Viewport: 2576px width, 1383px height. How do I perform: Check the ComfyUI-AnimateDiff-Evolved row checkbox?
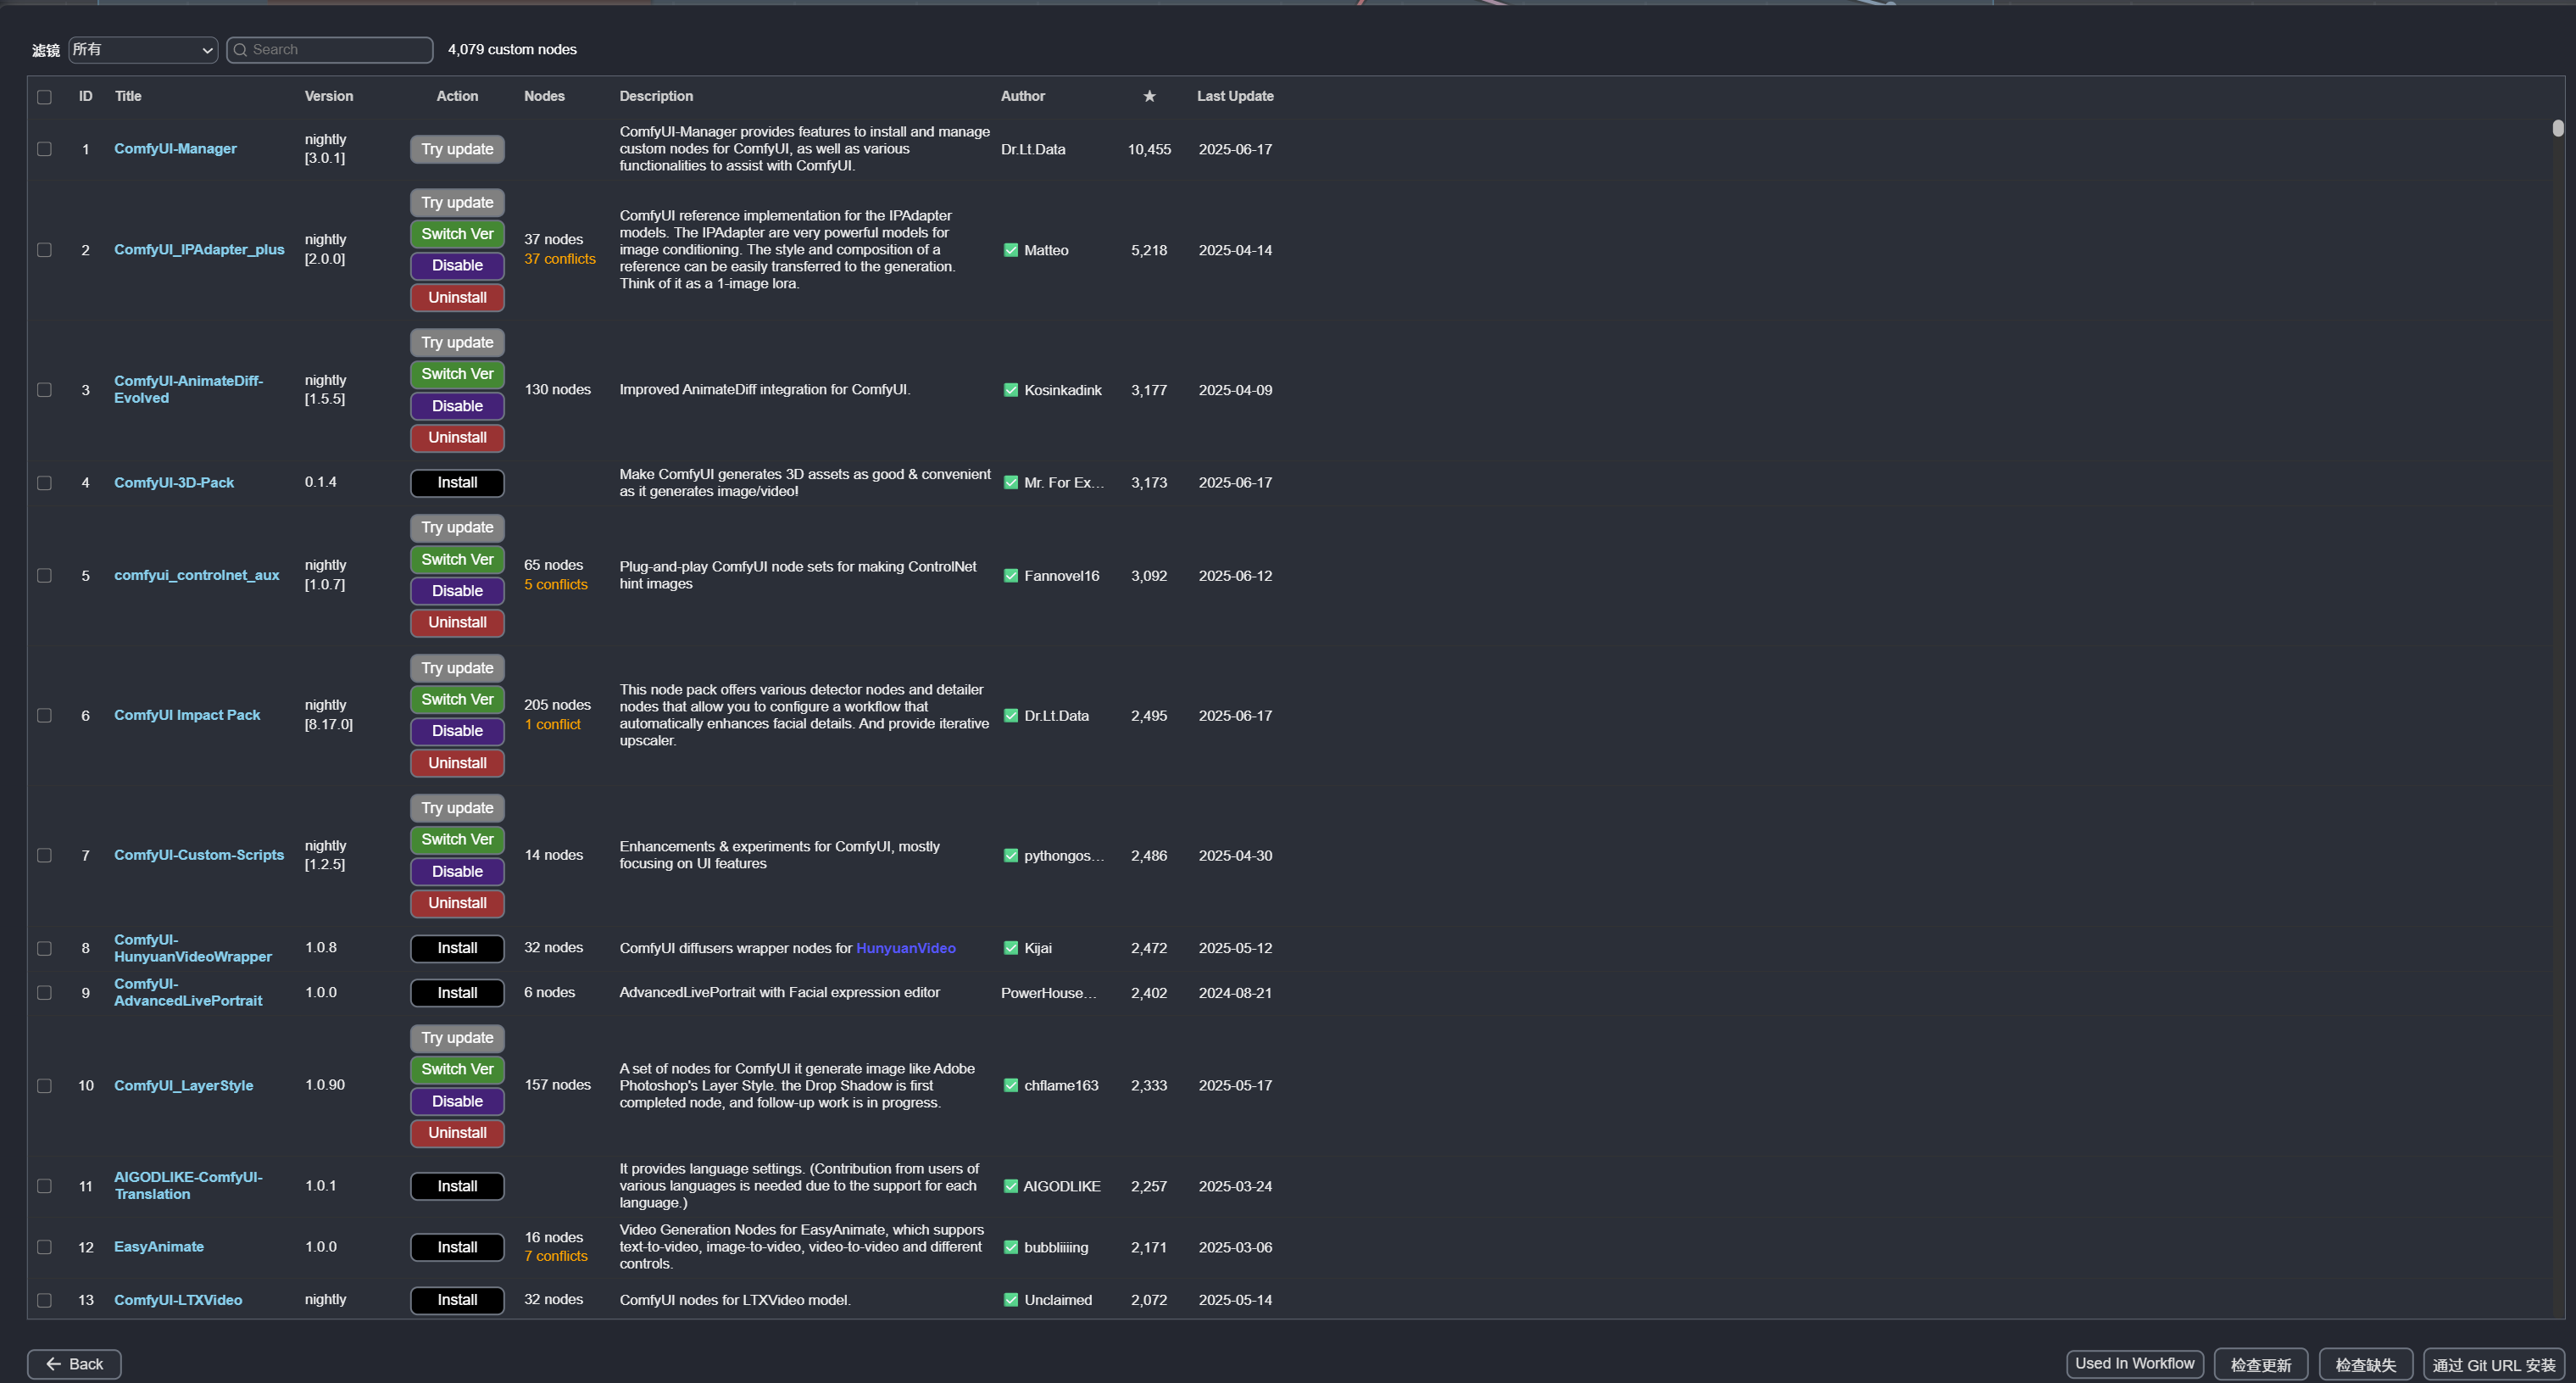tap(44, 390)
